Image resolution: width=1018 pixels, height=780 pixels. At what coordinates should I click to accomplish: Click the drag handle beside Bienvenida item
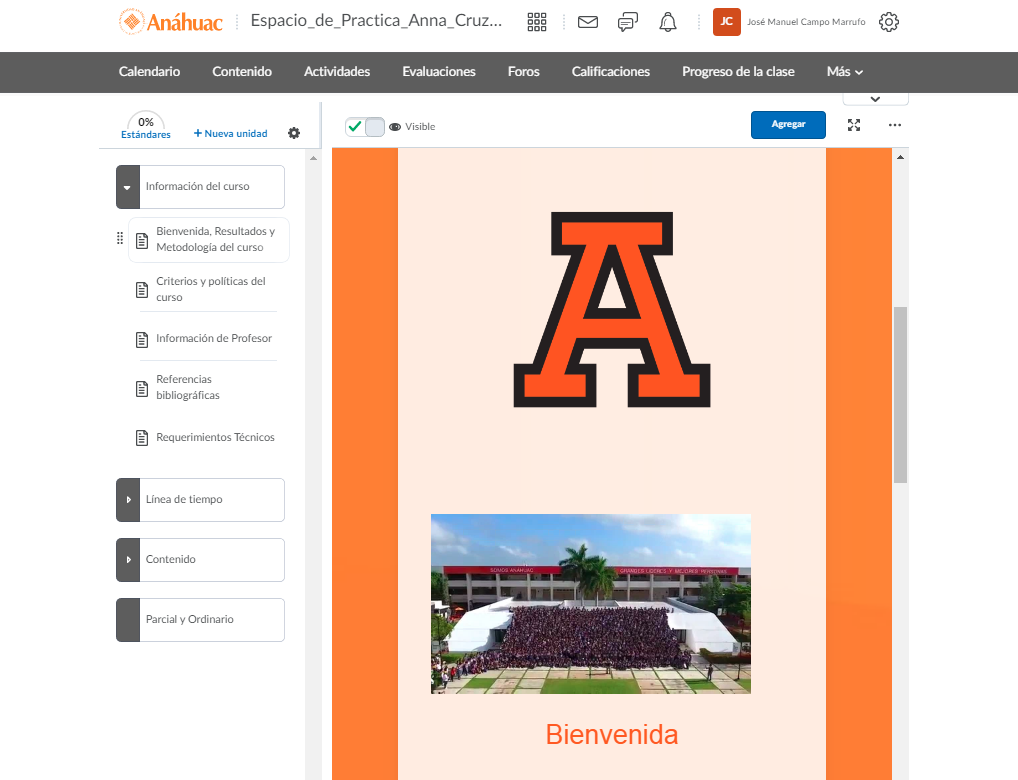pos(120,239)
